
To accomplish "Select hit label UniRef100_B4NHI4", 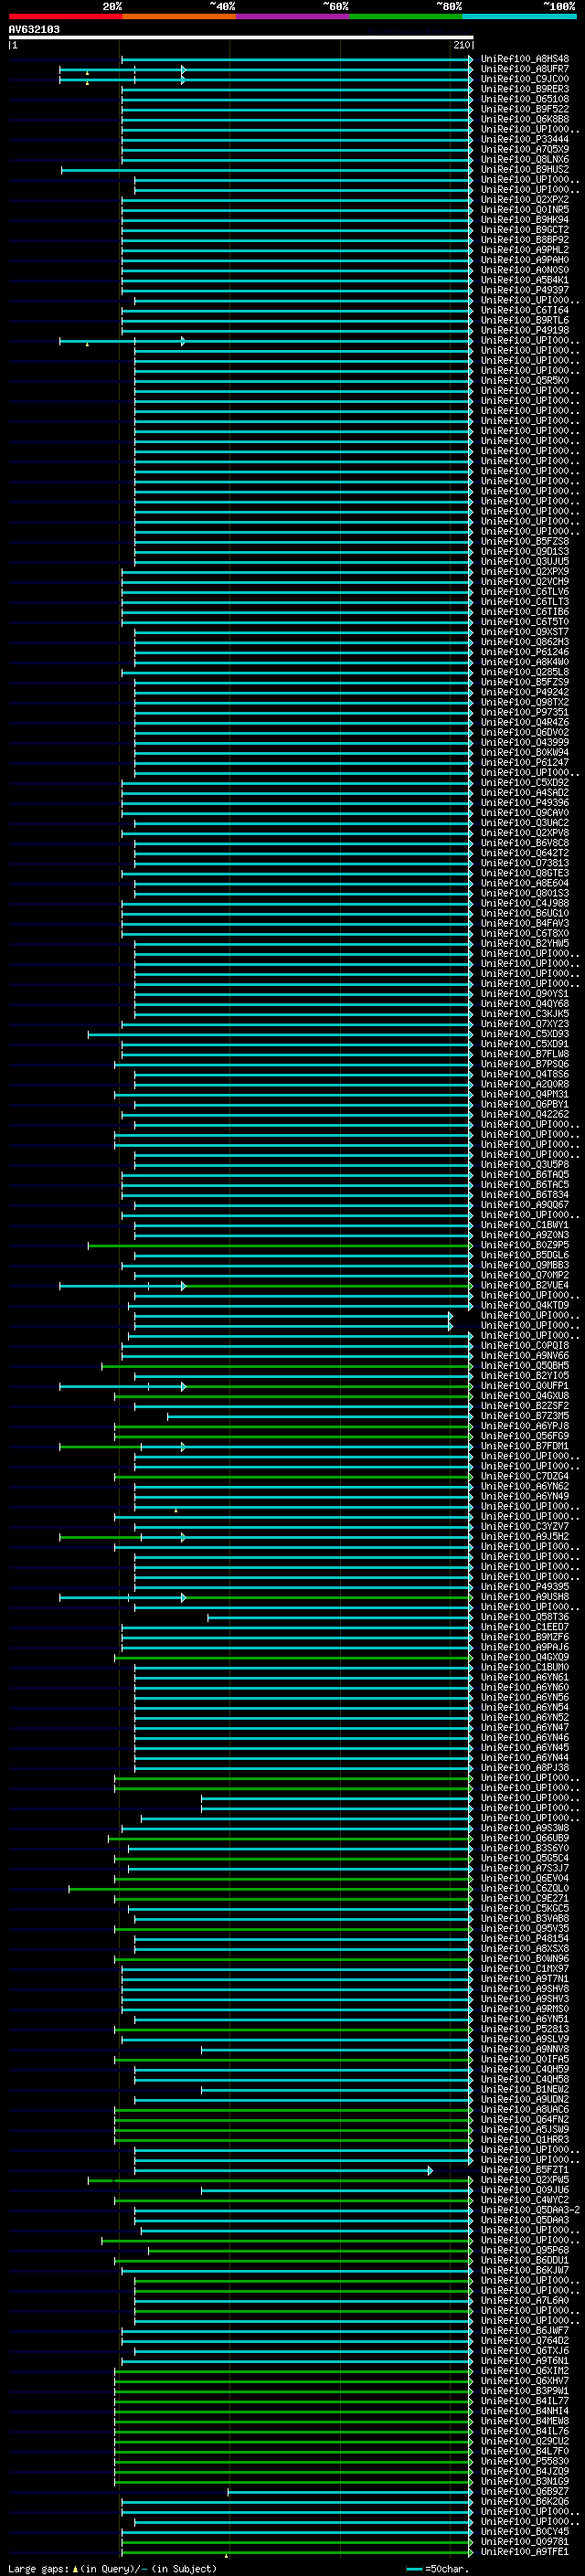I will point(525,2411).
